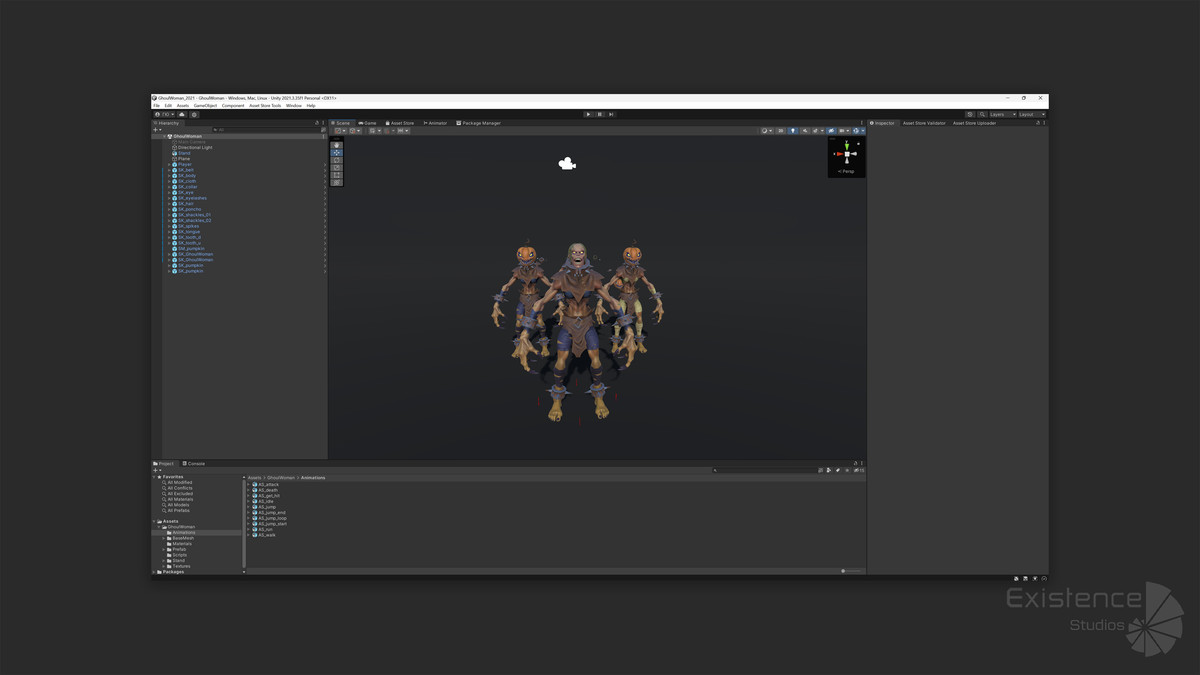1200x675 pixels.
Task: Open the cloud services icon
Action: 182,114
